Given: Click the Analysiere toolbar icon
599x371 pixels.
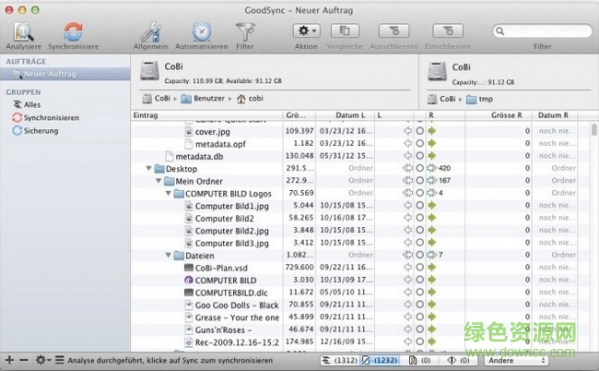Looking at the screenshot, I should tap(24, 32).
